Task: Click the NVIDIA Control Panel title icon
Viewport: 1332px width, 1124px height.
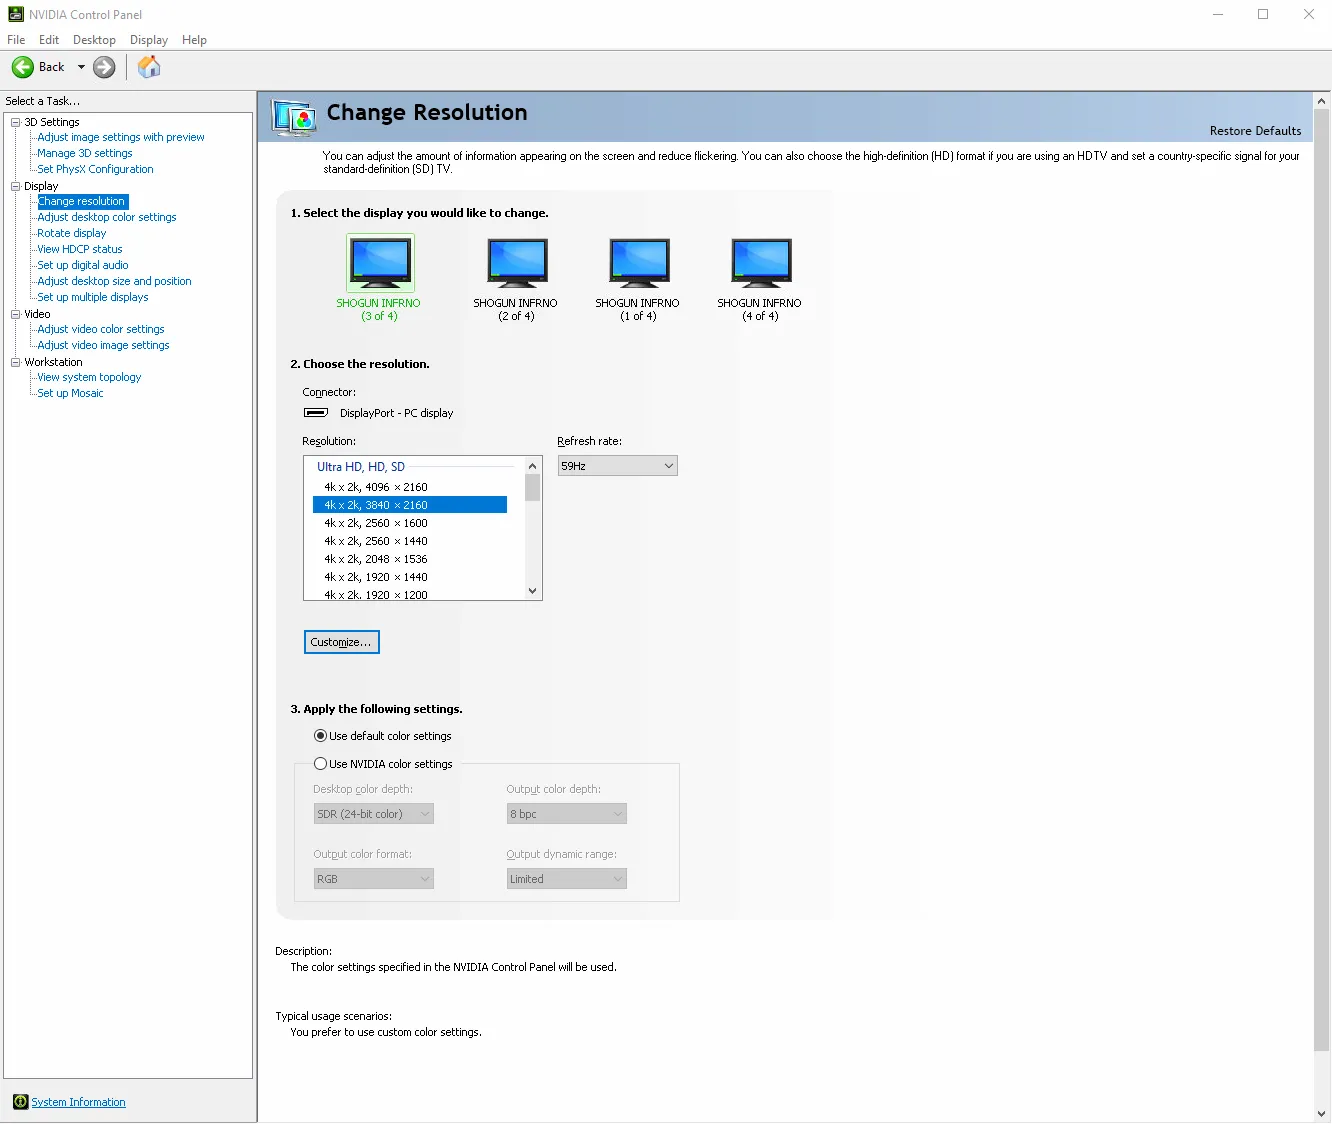Action: click(x=16, y=14)
